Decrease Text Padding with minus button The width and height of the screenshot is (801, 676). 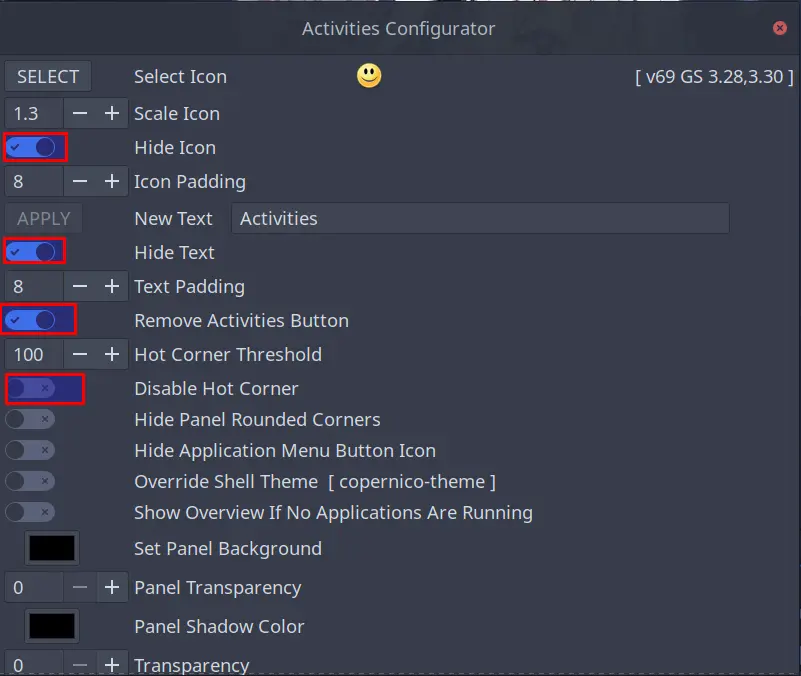[80, 286]
